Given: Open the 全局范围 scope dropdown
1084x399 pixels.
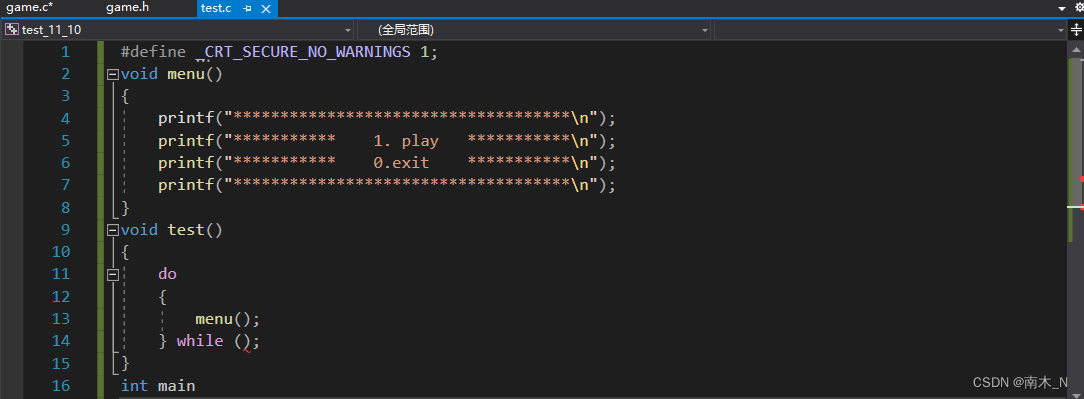Looking at the screenshot, I should click(704, 30).
